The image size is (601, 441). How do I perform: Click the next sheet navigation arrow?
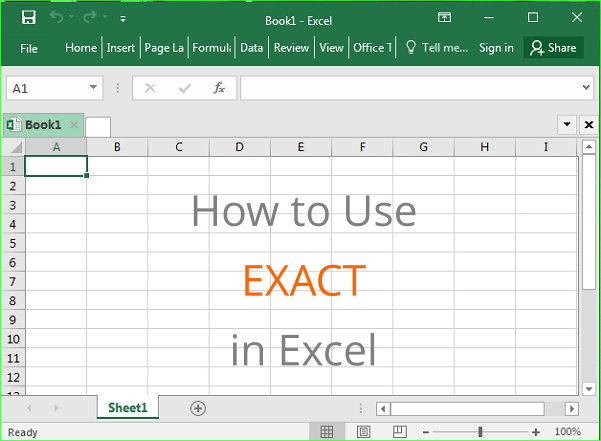coord(56,408)
